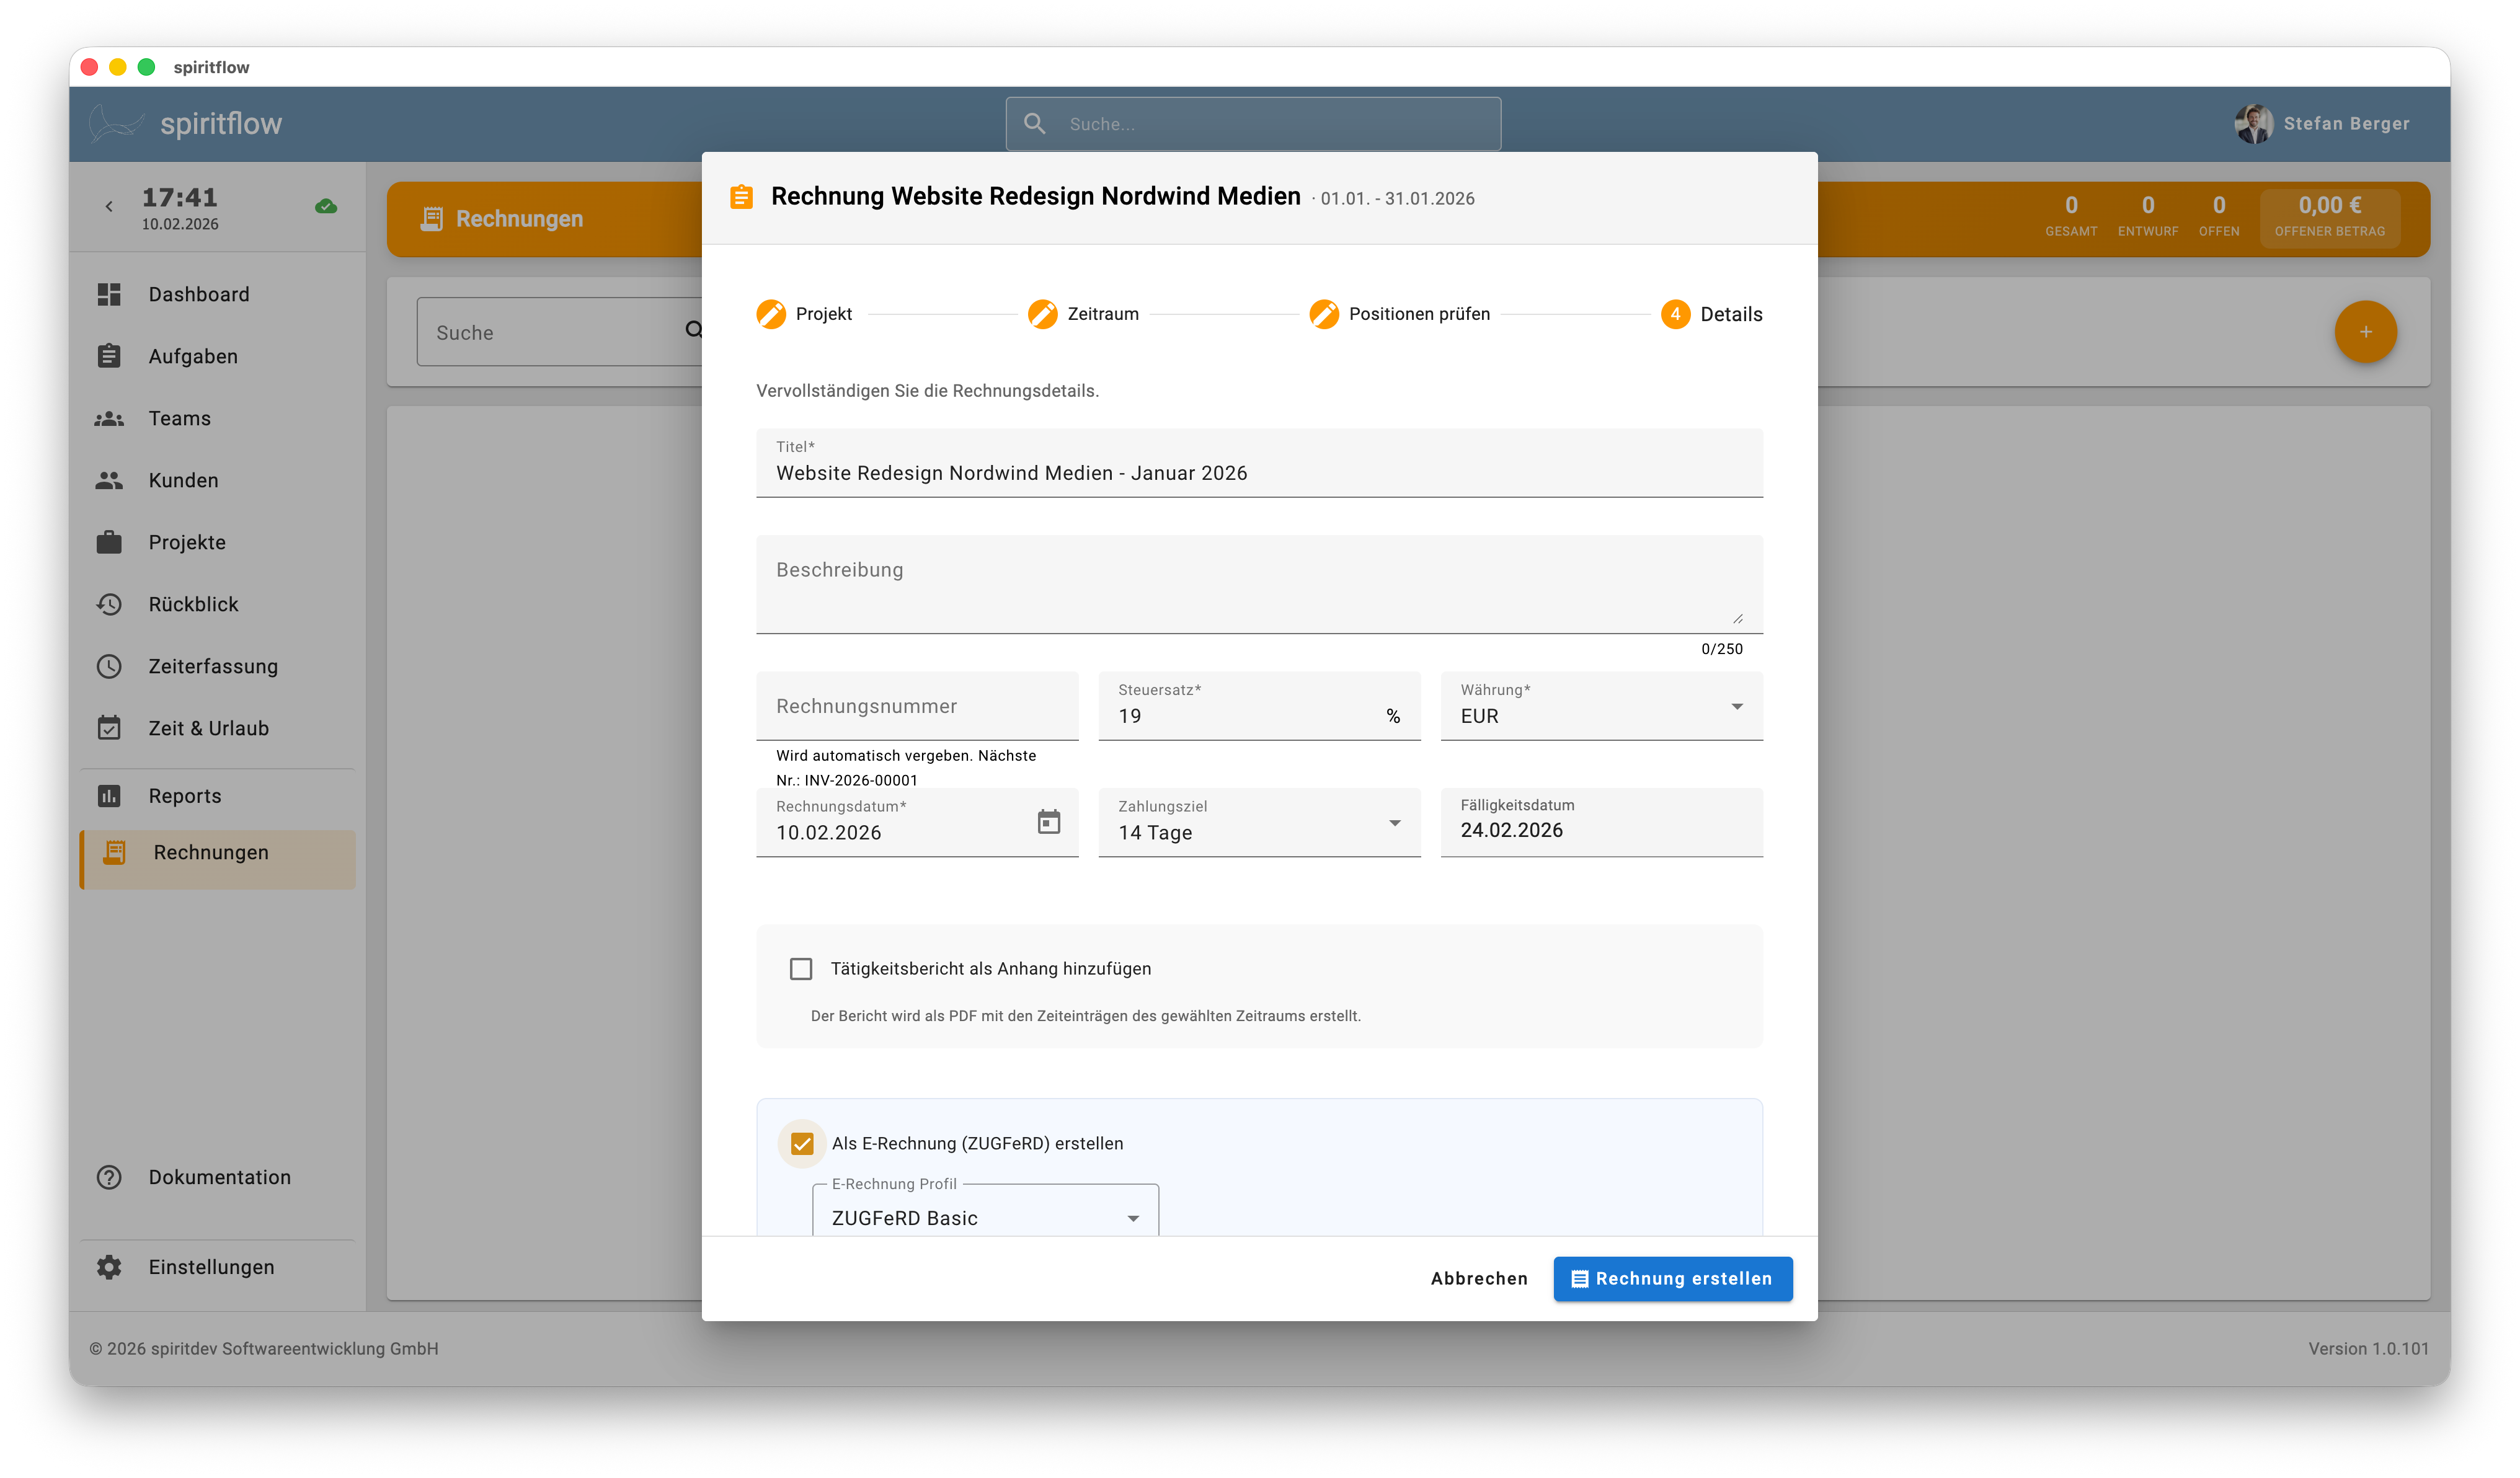Click the Zeitraum step pencil icon
Image resolution: width=2520 pixels, height=1478 pixels.
point(1042,314)
